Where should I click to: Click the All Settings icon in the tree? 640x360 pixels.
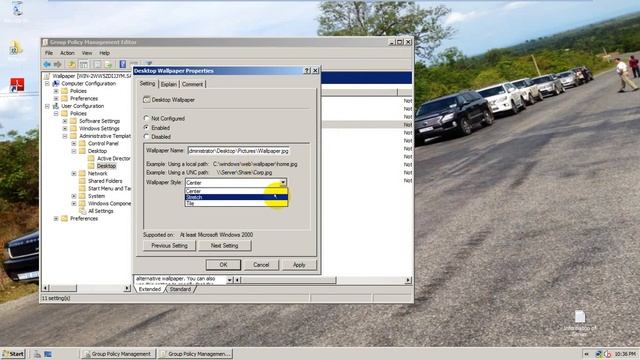tap(82, 211)
